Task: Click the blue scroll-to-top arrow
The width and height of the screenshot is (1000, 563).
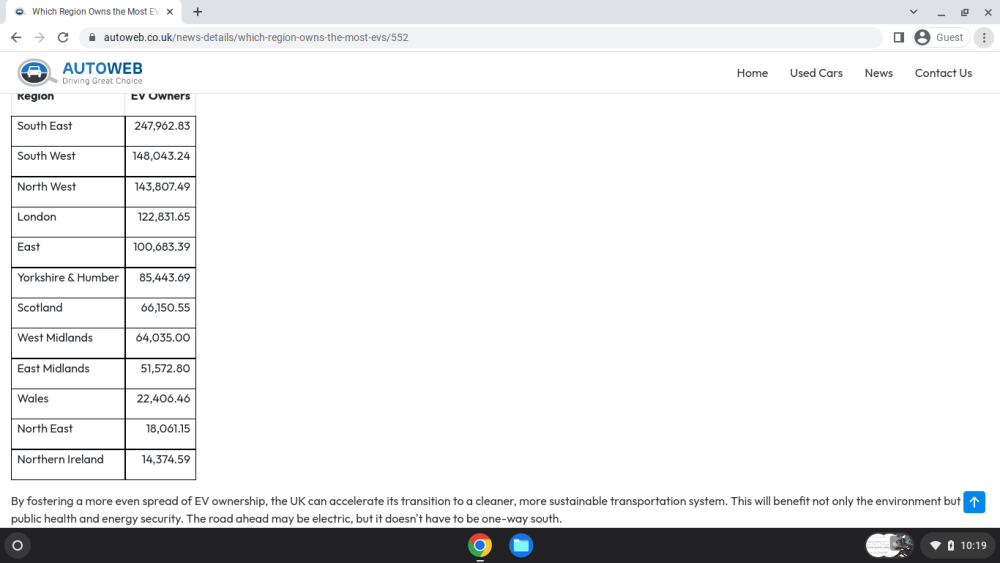Action: pos(974,502)
